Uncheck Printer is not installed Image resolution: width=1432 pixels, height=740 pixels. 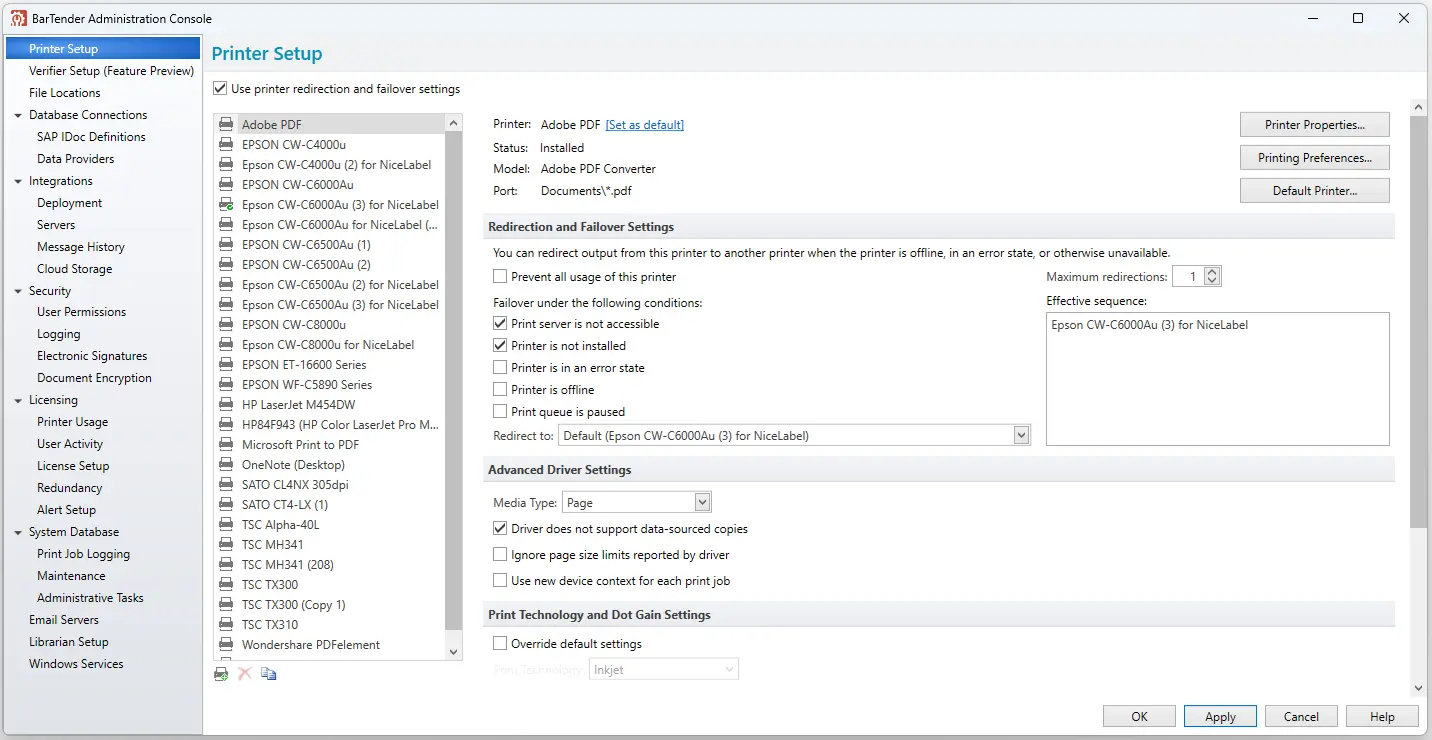point(500,346)
